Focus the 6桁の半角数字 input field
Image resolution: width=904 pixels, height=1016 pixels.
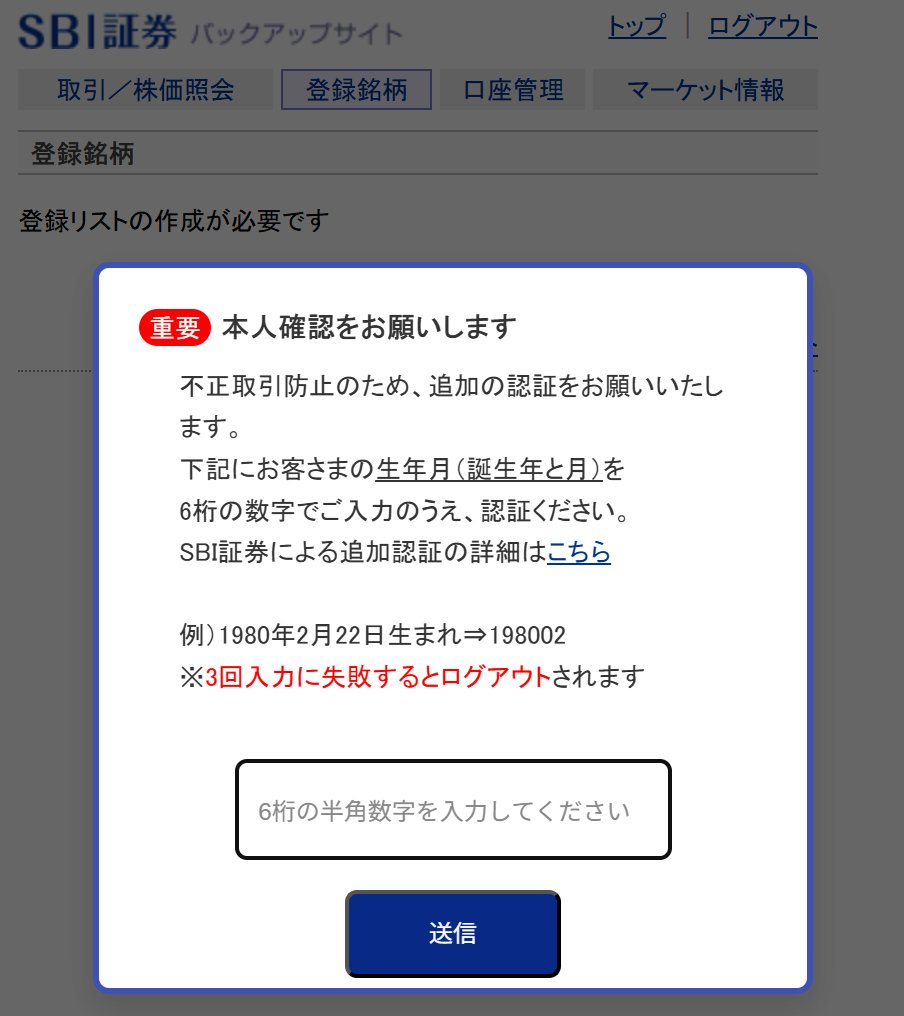point(453,810)
